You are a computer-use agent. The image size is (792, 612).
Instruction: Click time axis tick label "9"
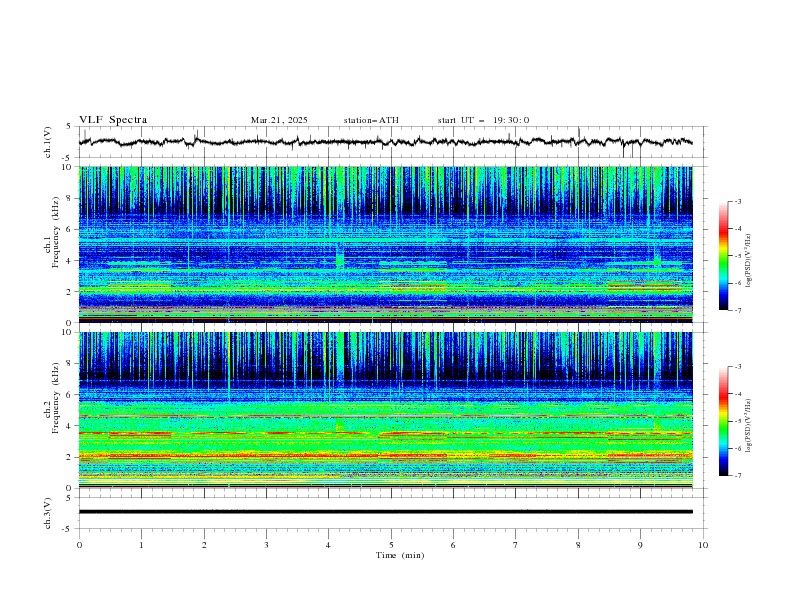[640, 545]
